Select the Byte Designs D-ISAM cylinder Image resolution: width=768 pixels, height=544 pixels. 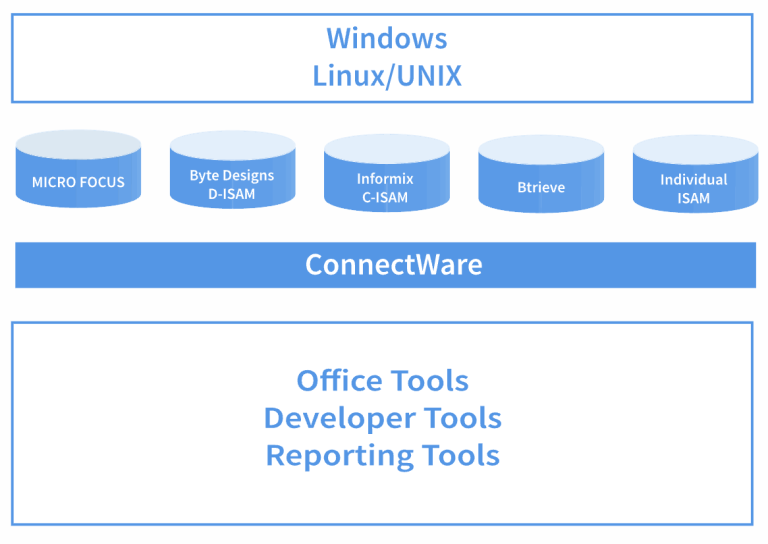(233, 169)
